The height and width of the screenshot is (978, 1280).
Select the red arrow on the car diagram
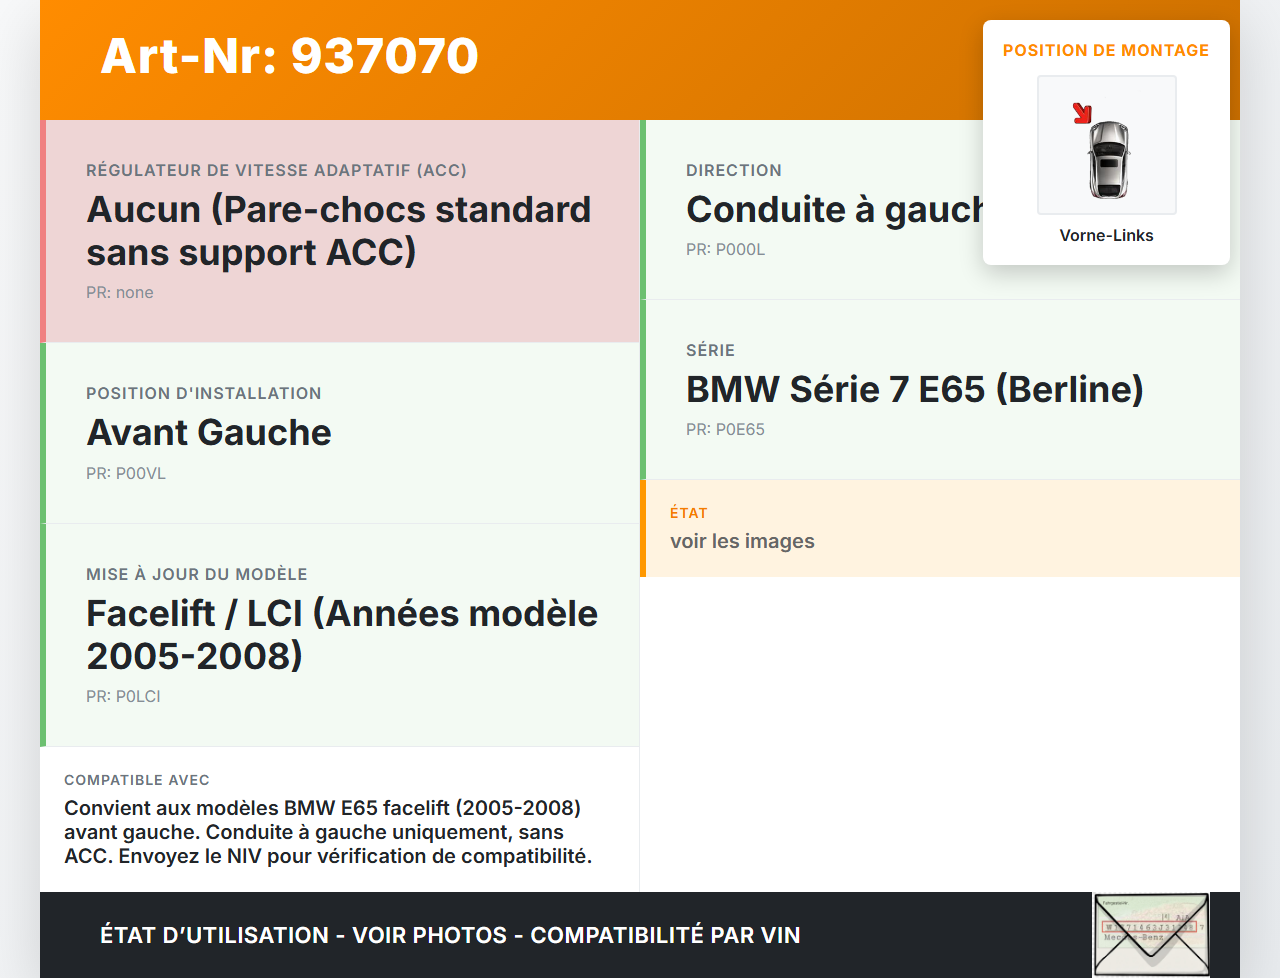(x=1083, y=113)
